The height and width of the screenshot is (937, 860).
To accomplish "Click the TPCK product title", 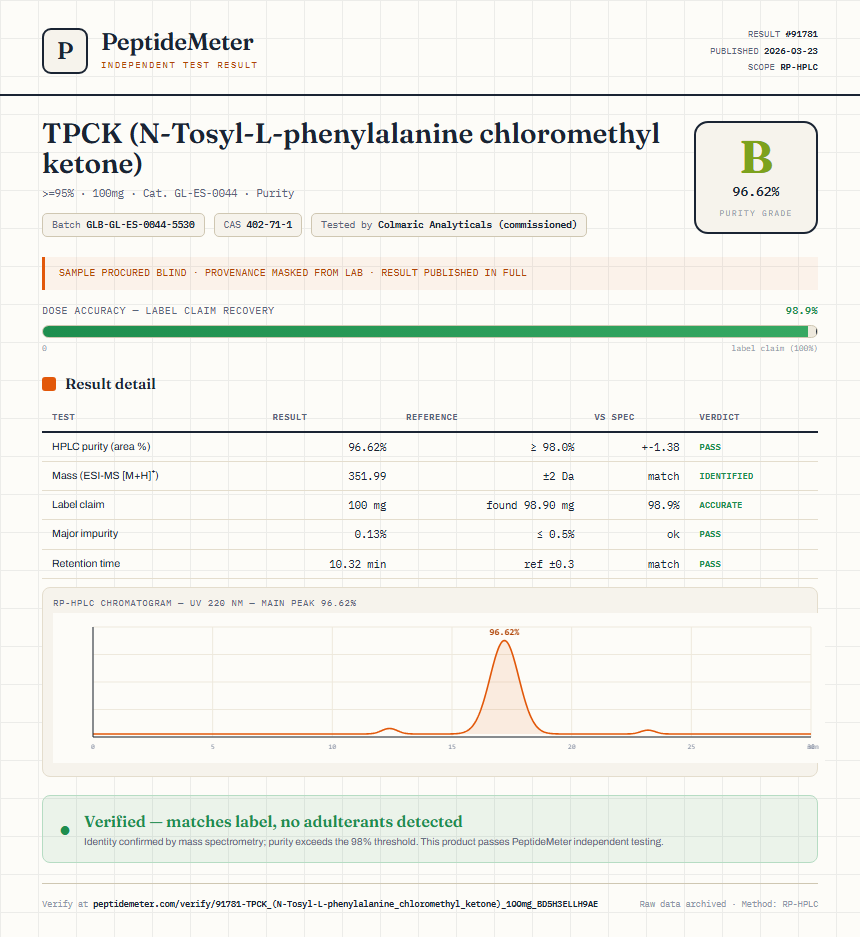I will [351, 148].
